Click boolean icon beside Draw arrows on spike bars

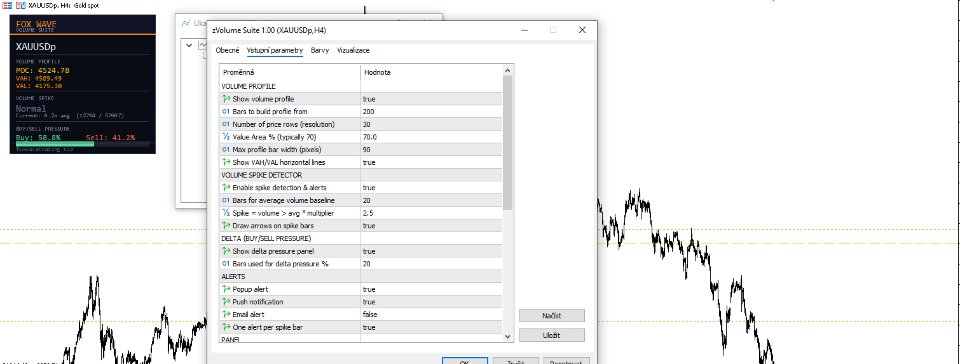click(226, 226)
